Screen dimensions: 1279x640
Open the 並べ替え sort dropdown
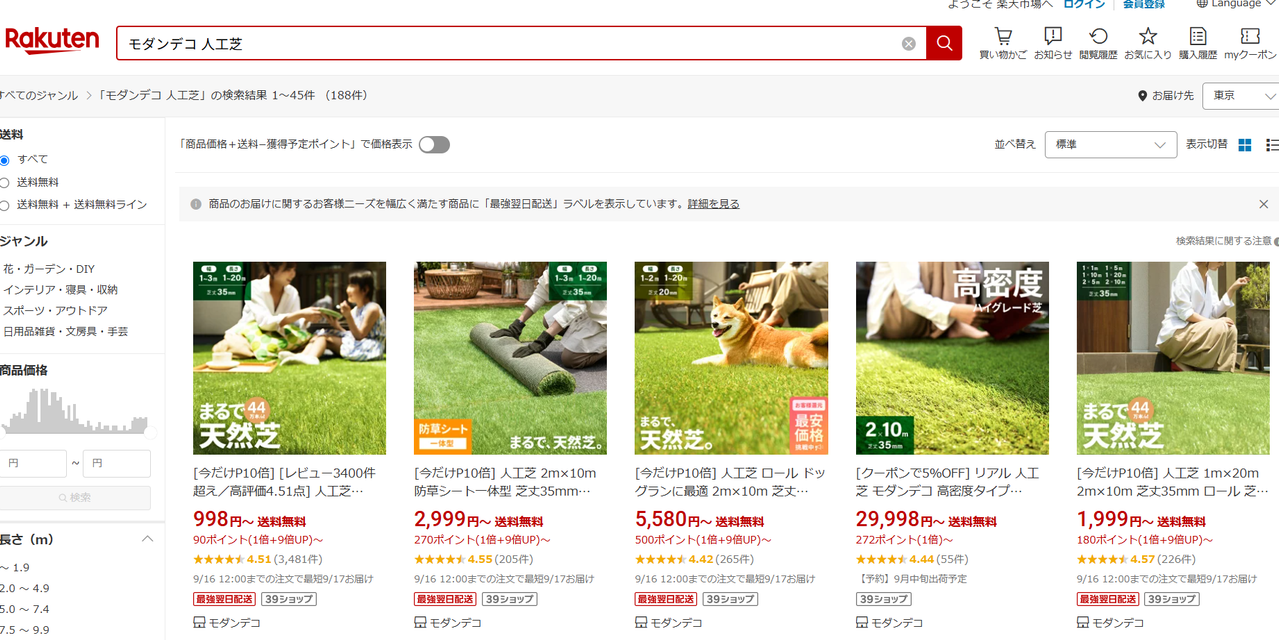point(1111,145)
